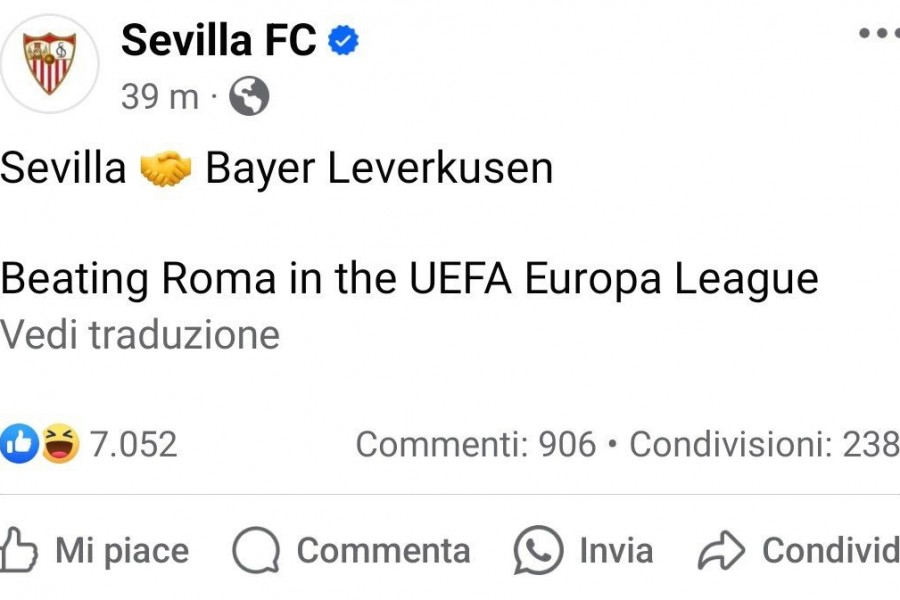
Task: Click the WhatsApp Invia icon
Action: coord(538,550)
